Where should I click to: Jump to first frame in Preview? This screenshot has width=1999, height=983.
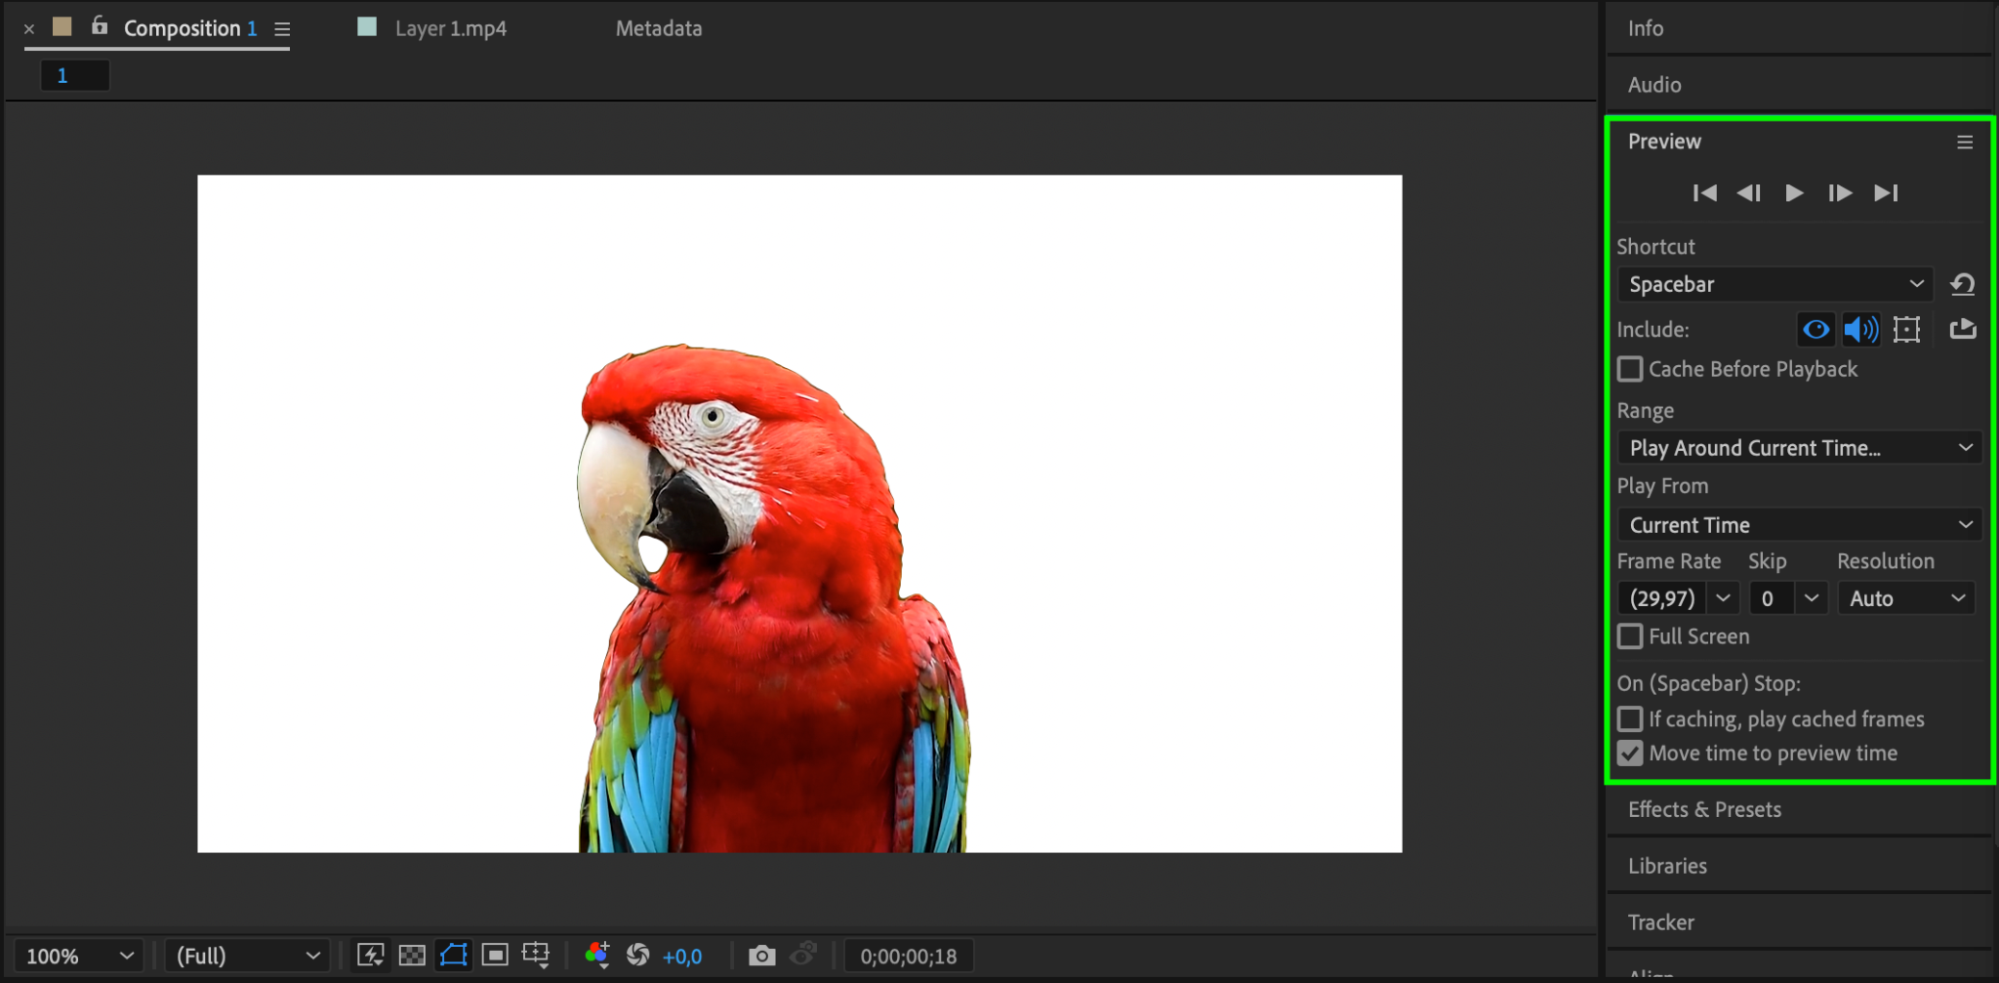point(1704,193)
